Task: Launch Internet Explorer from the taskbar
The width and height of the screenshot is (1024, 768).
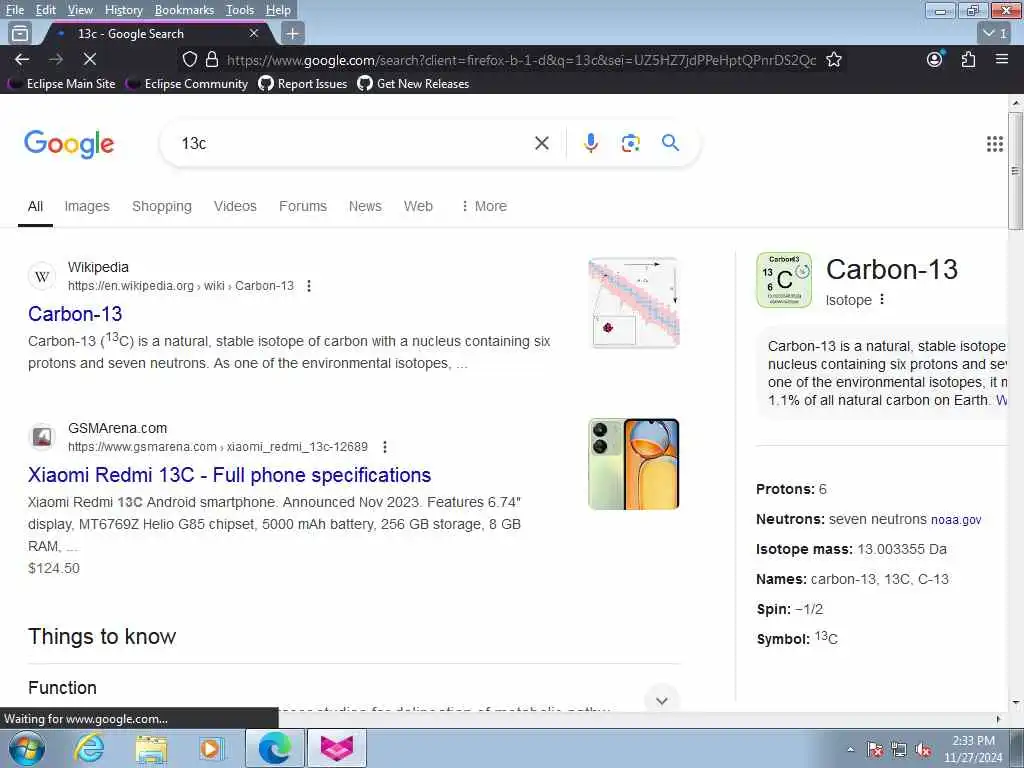Action: click(x=88, y=748)
